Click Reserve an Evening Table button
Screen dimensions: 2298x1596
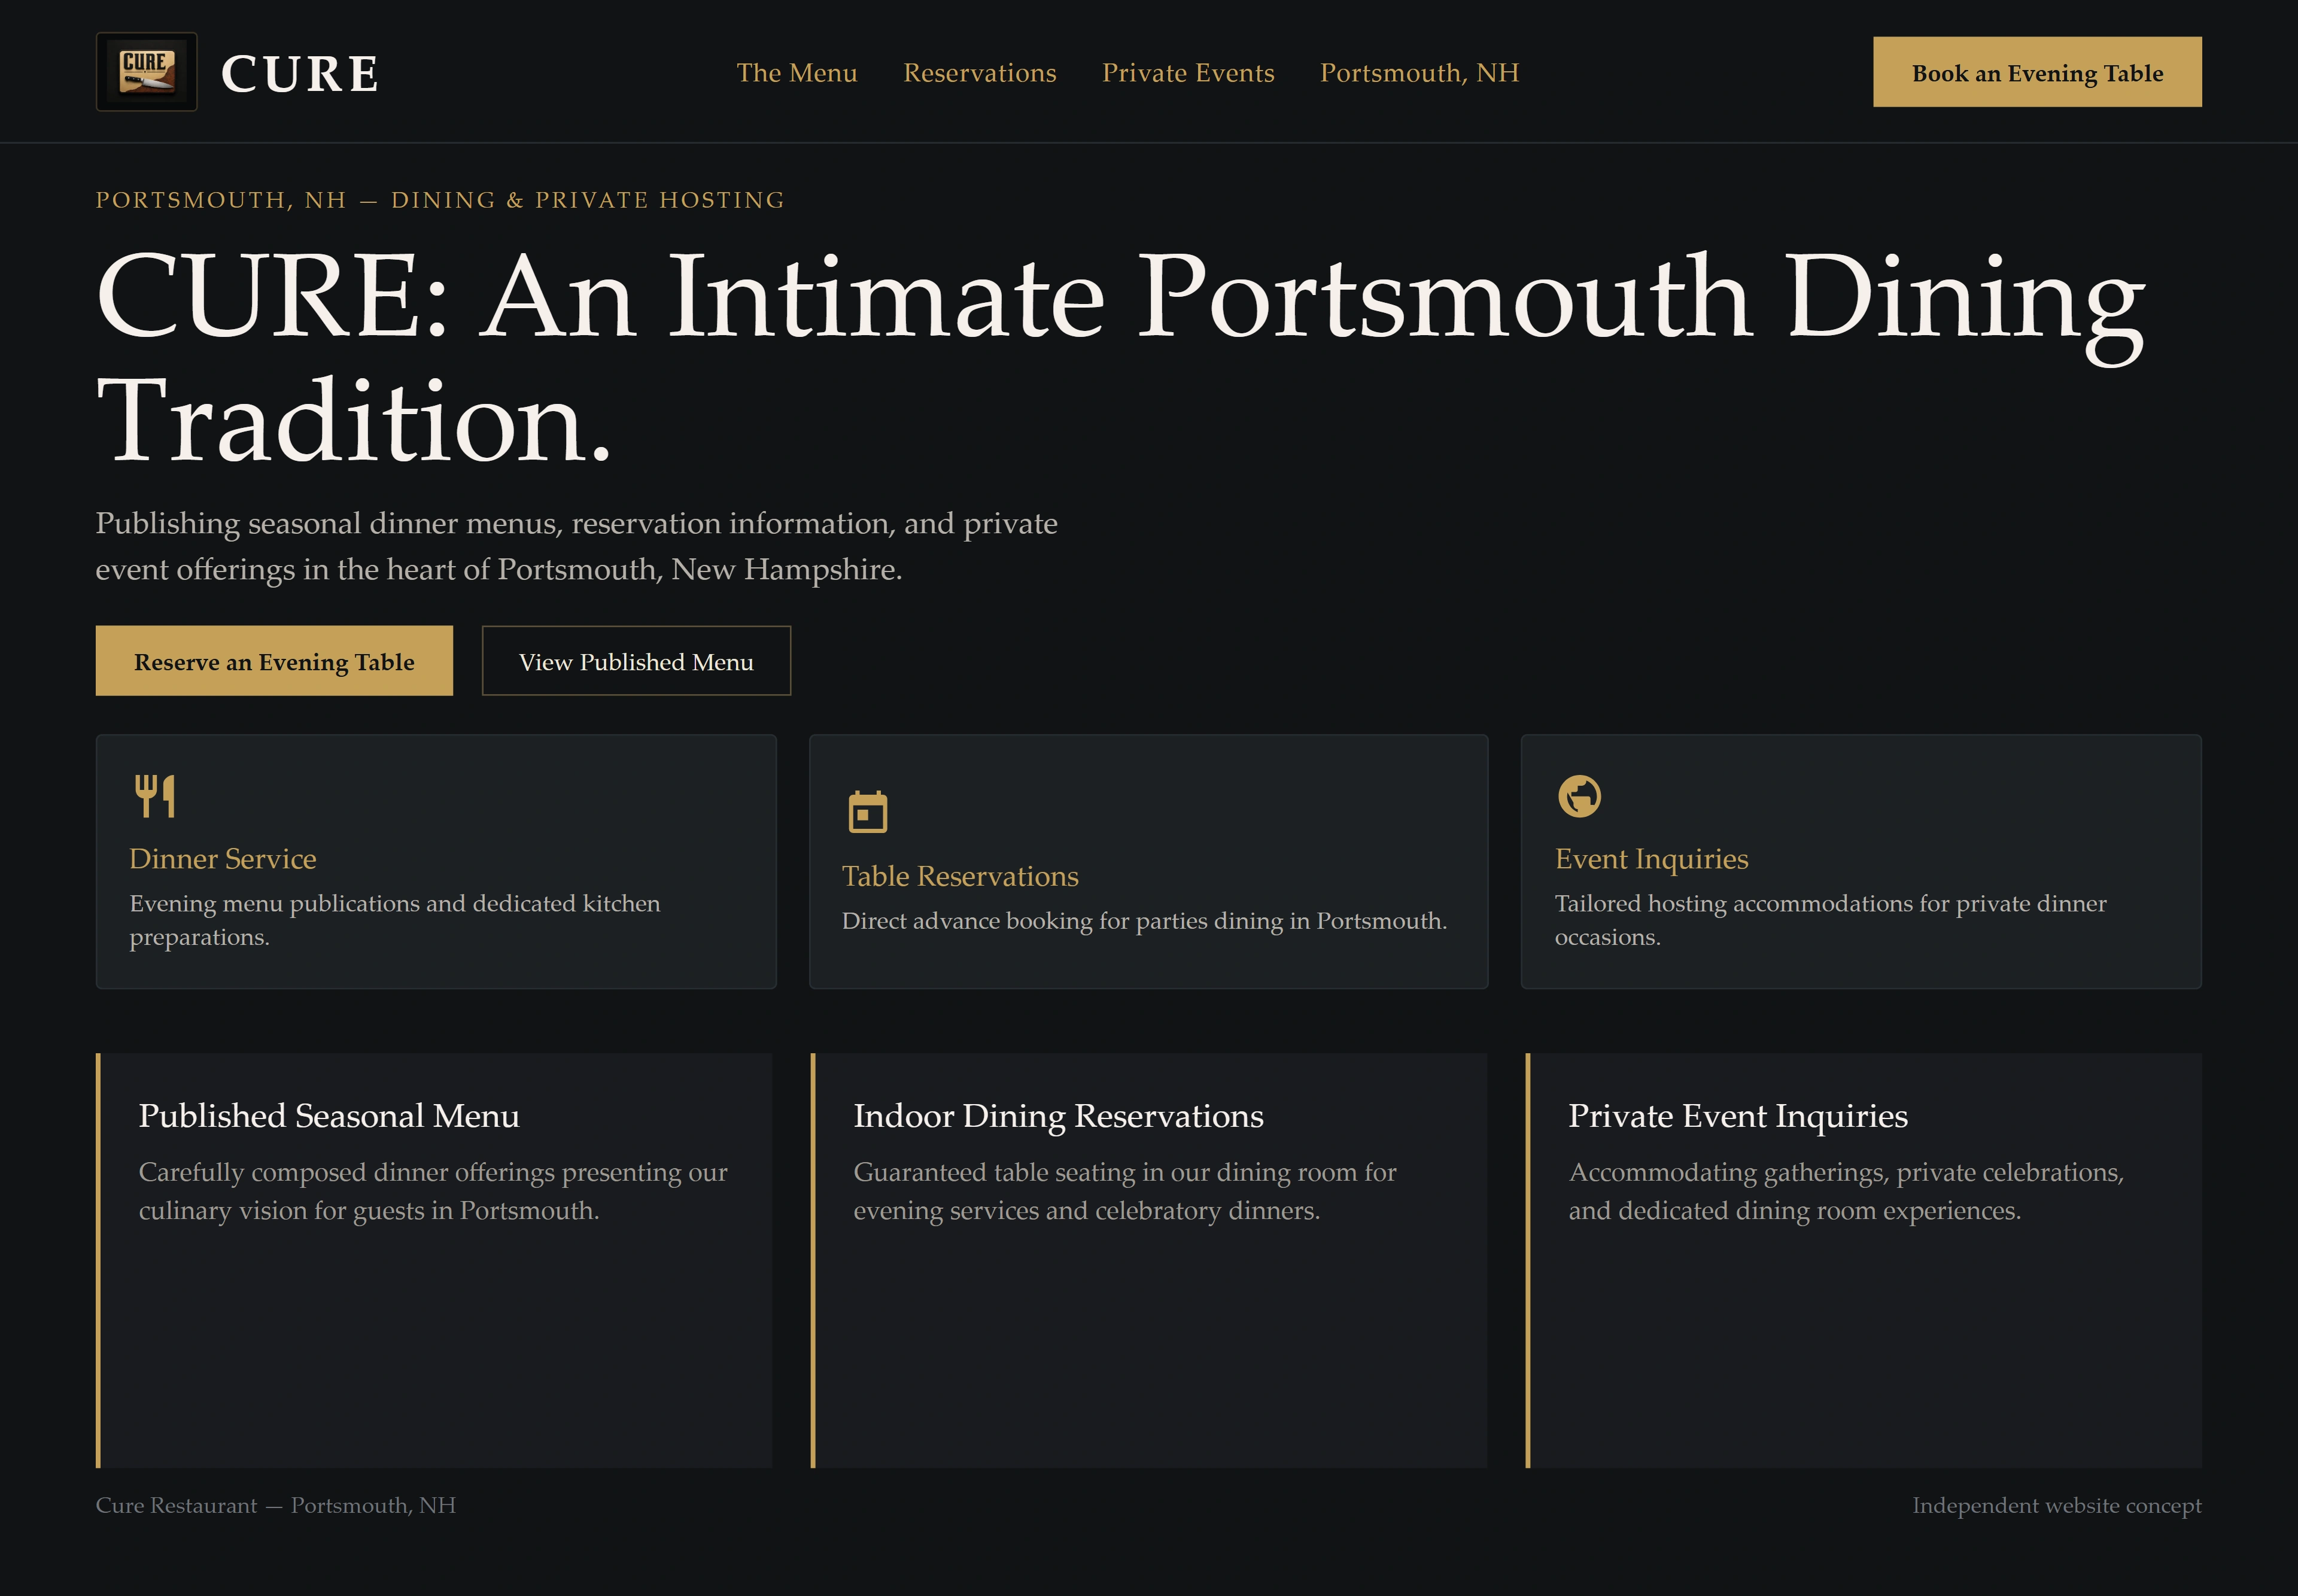click(x=274, y=661)
